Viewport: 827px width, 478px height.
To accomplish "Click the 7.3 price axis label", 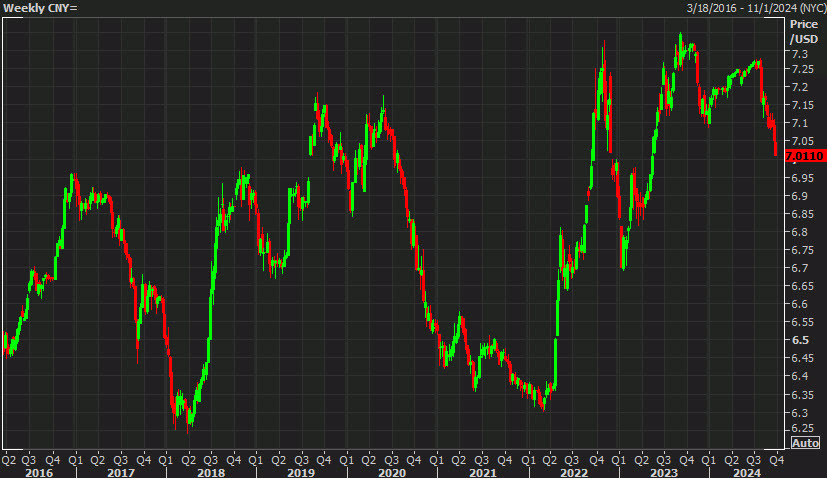I will click(800, 54).
